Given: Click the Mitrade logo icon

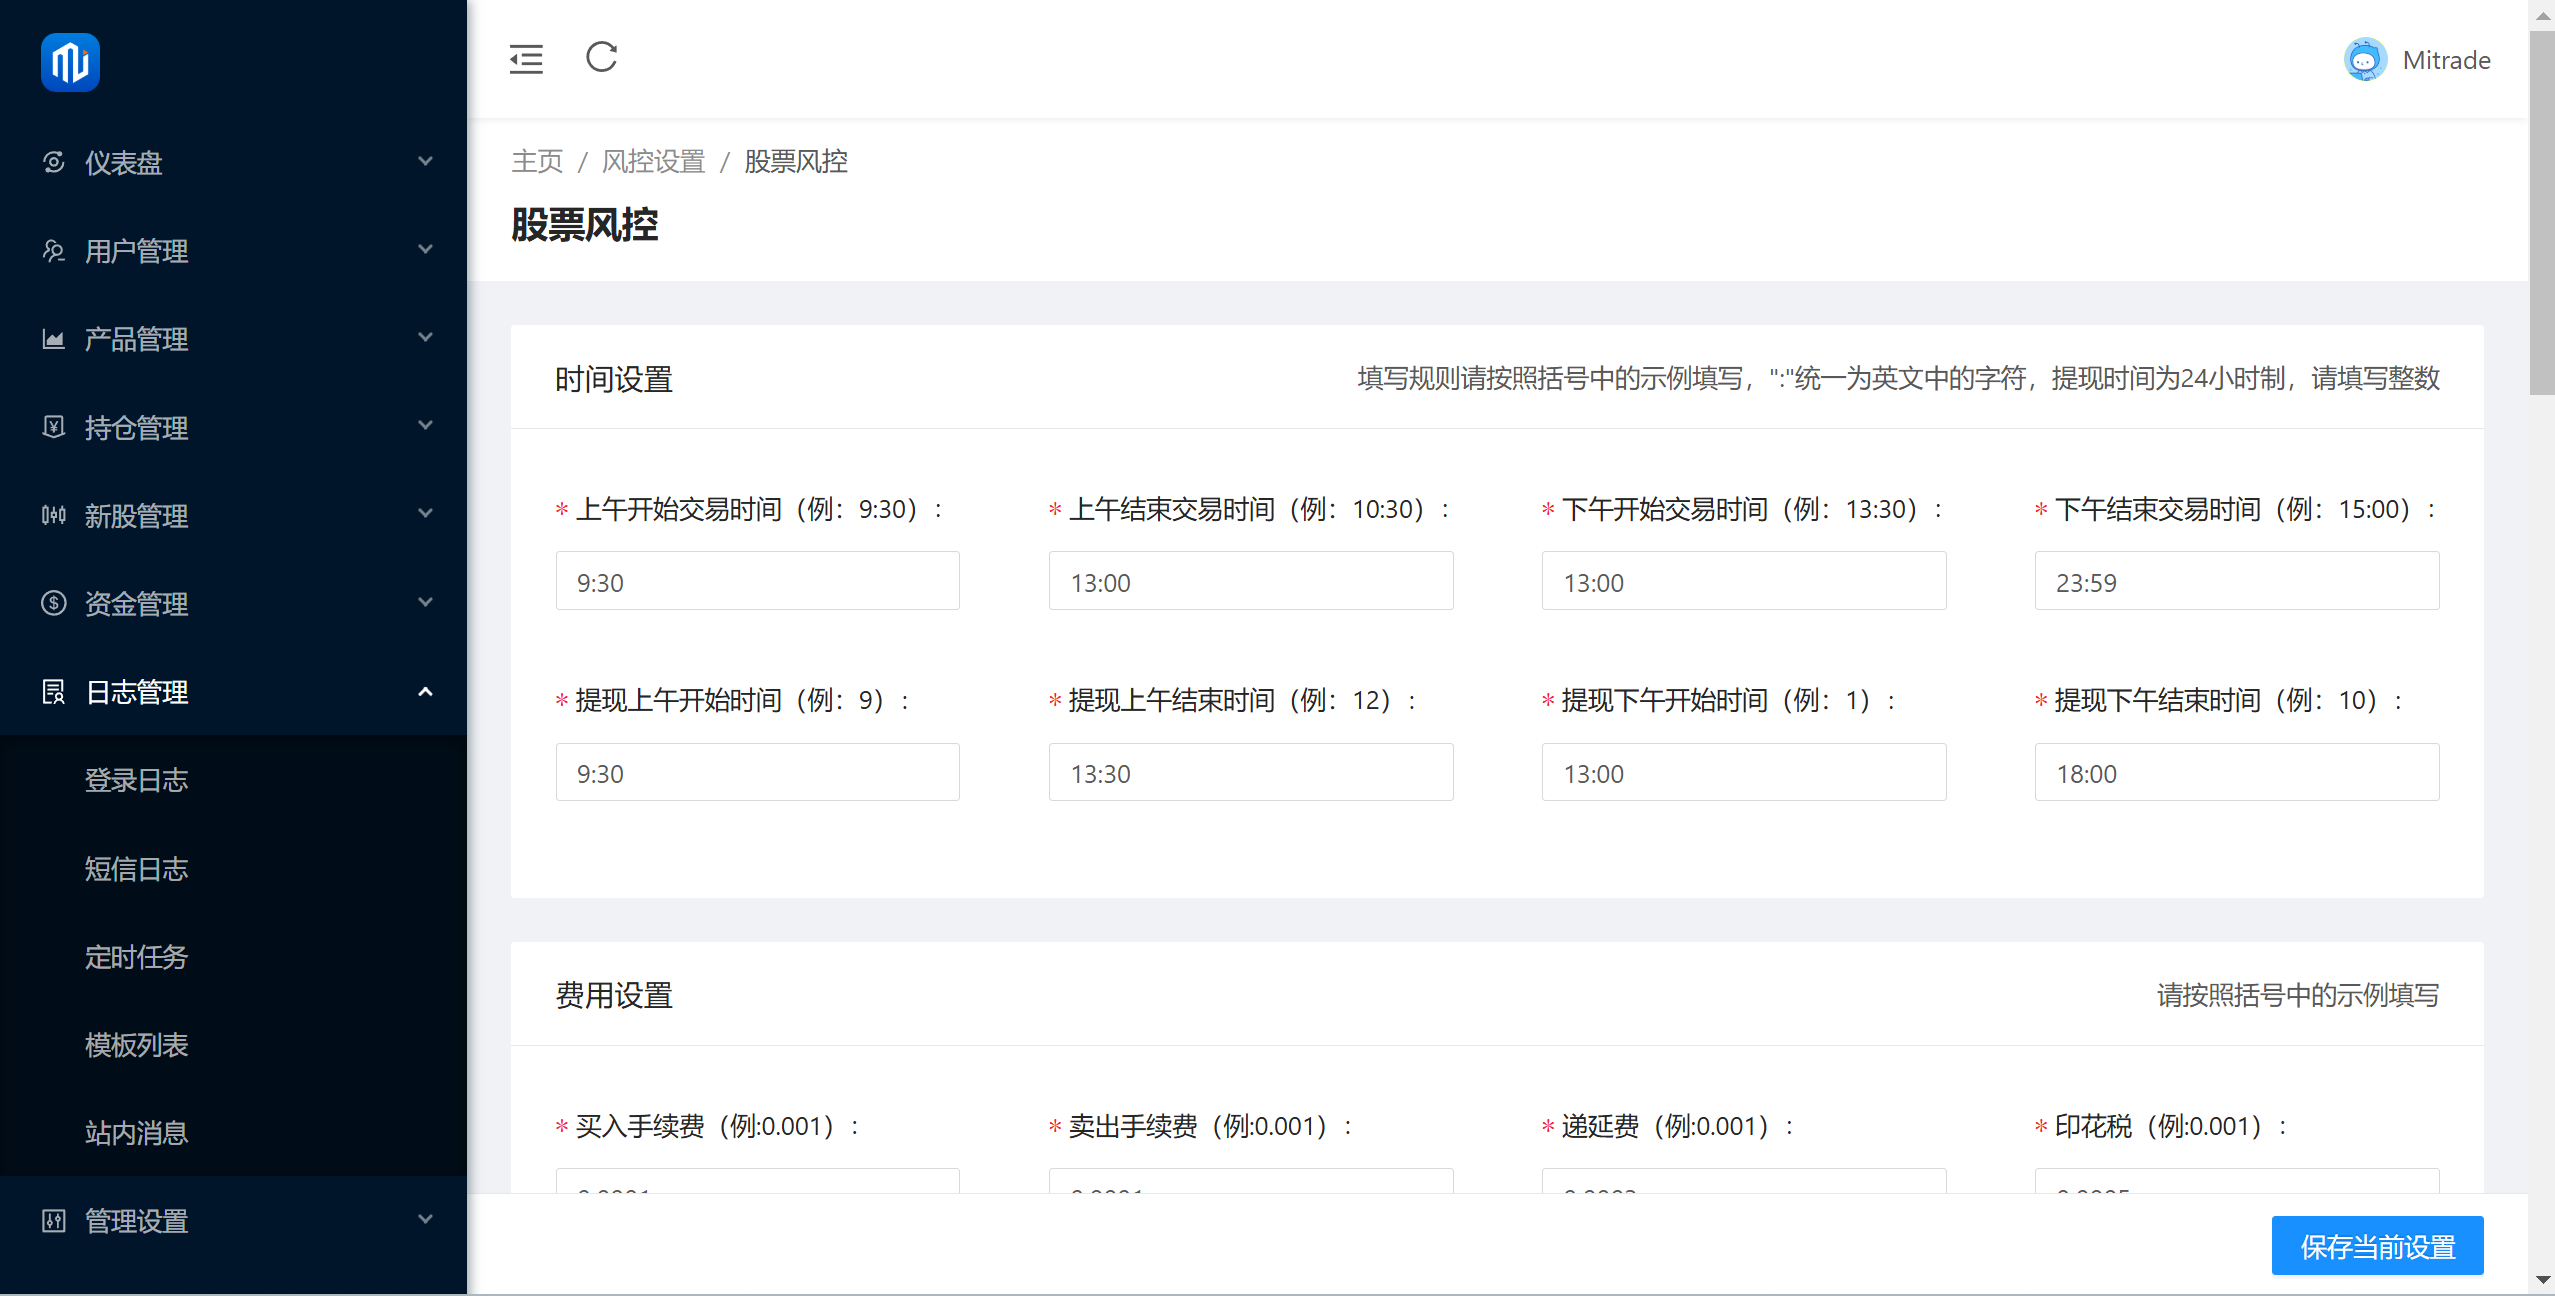Looking at the screenshot, I should point(70,62).
